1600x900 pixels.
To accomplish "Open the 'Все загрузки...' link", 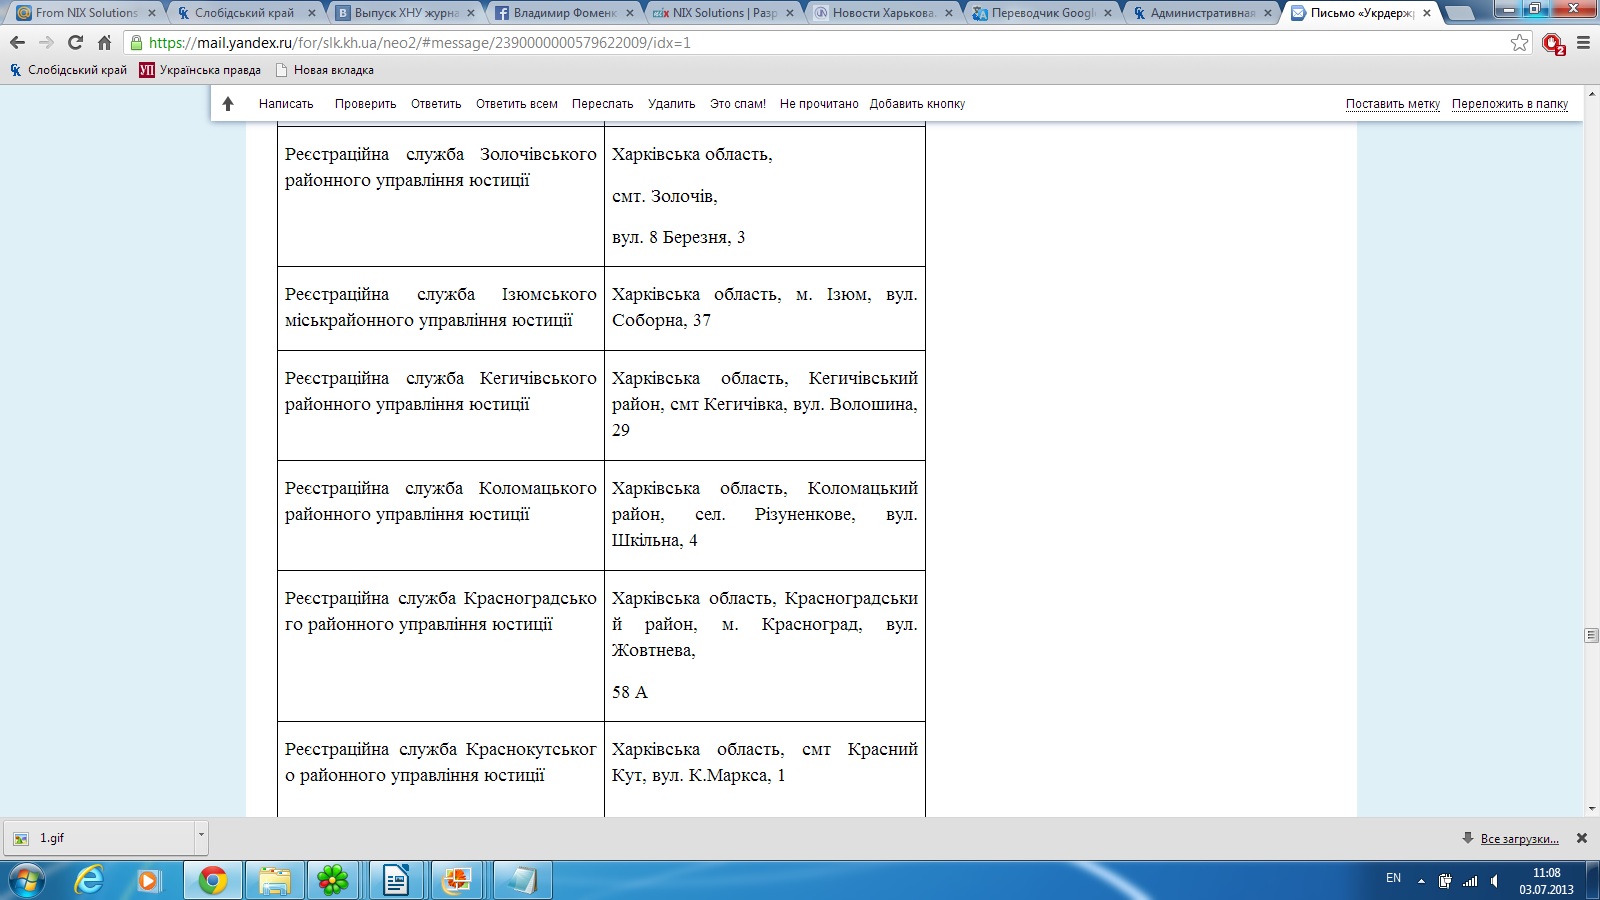I will coord(1519,839).
